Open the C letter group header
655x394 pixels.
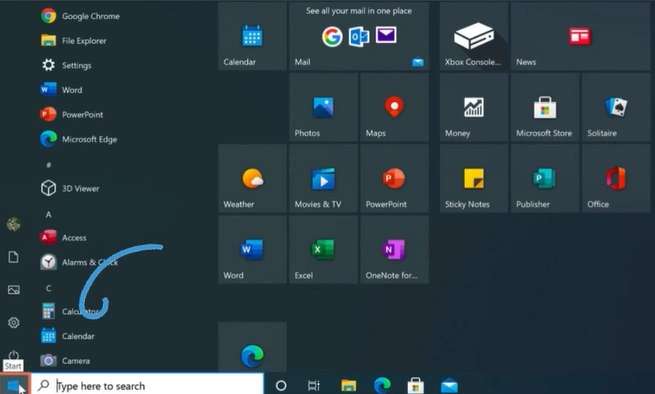pyautogui.click(x=48, y=288)
